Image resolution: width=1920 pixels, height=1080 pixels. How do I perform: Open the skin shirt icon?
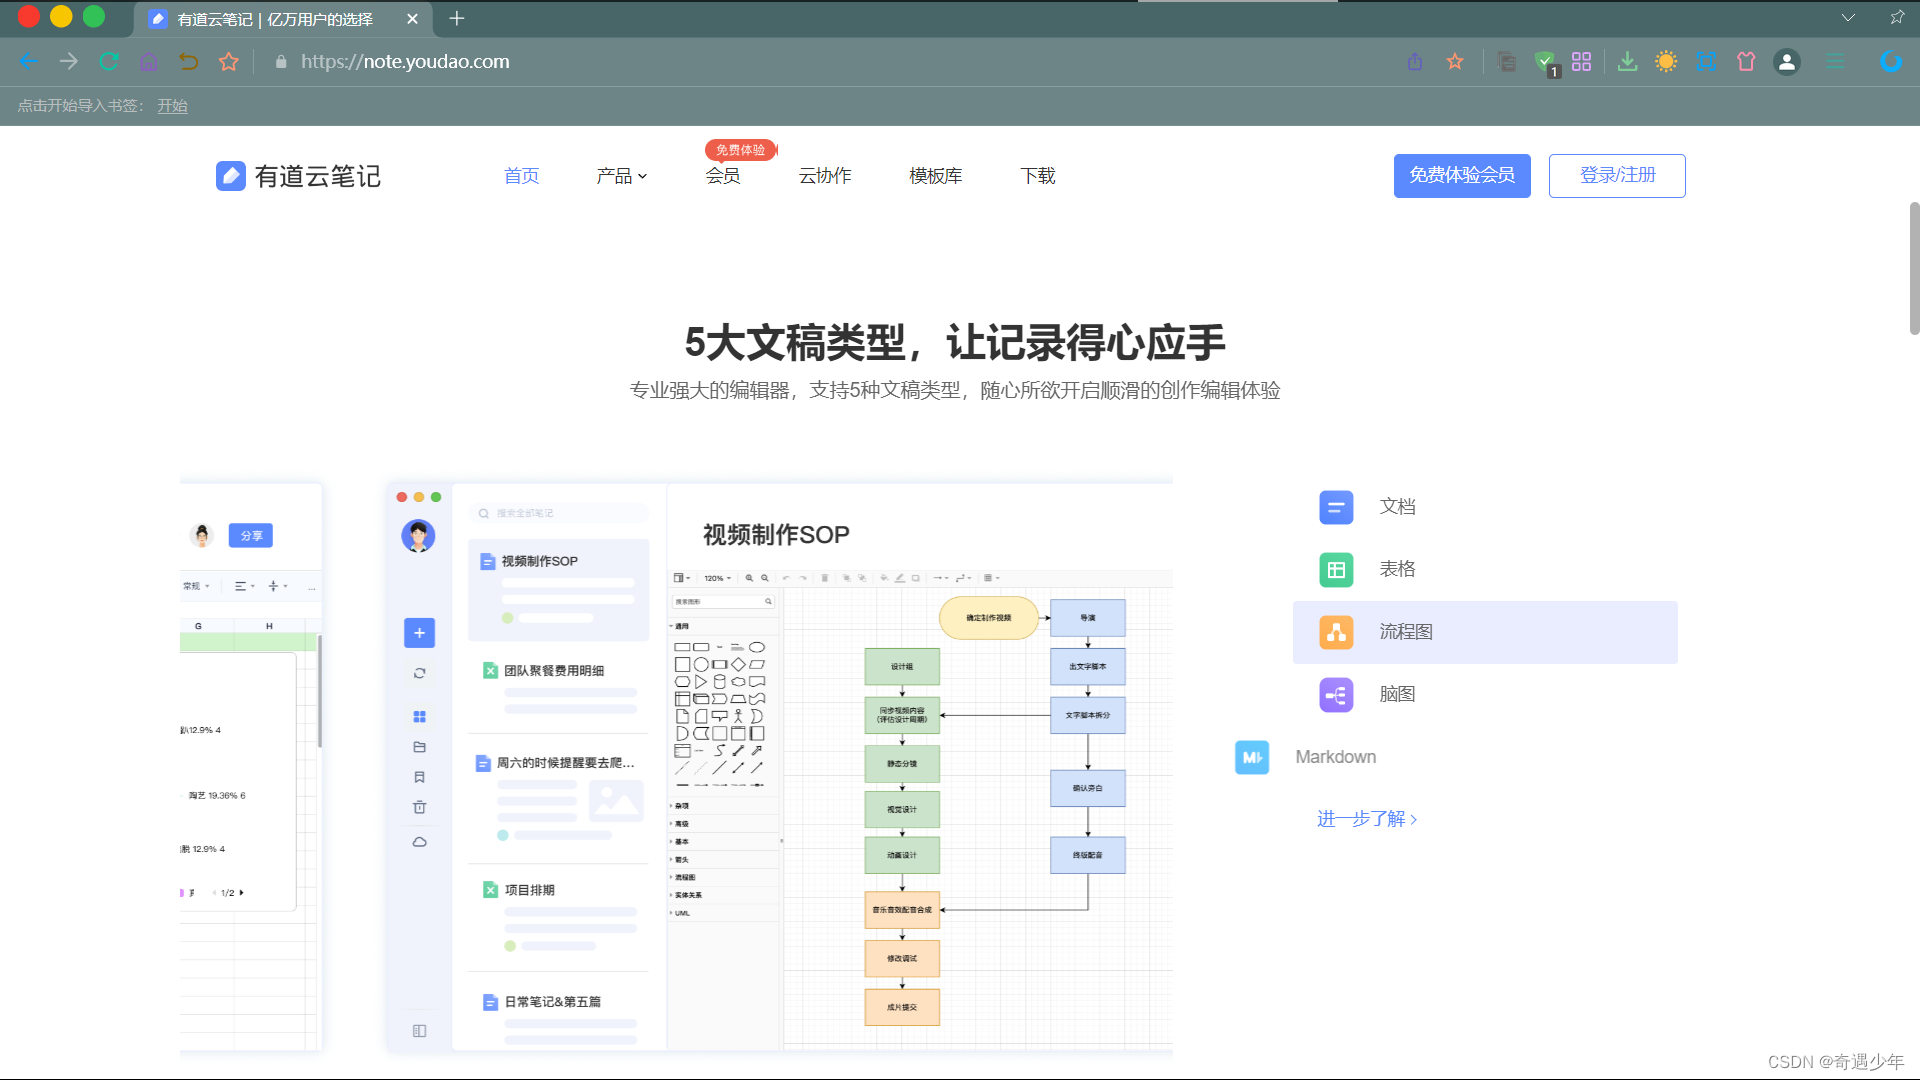point(1746,61)
